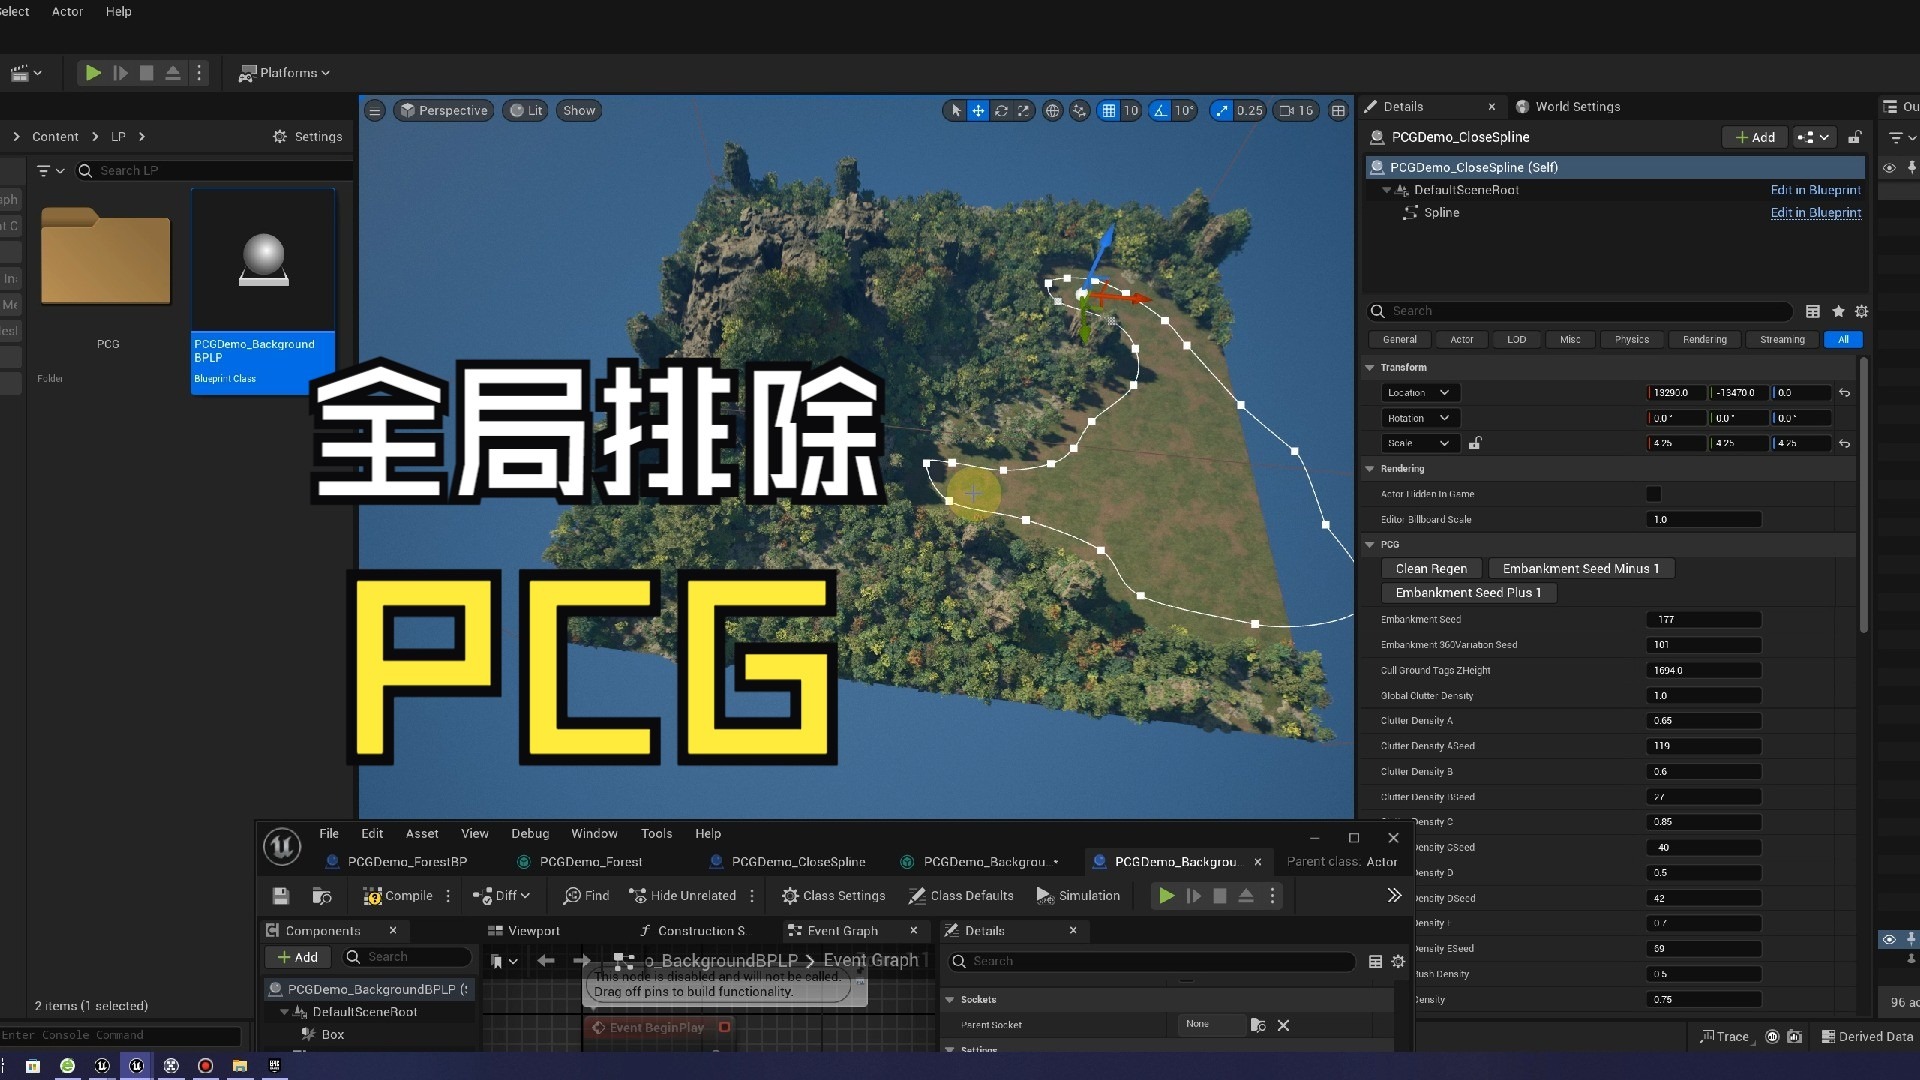Edit the Embankment Seed value field
1920x1080 pixels.
coord(1703,620)
